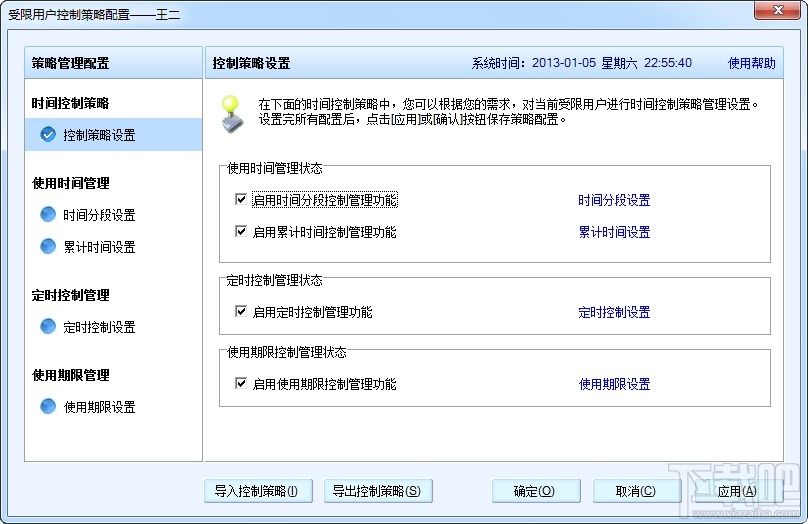
Task: Apply settings with the 应用(A) button
Action: coord(738,491)
